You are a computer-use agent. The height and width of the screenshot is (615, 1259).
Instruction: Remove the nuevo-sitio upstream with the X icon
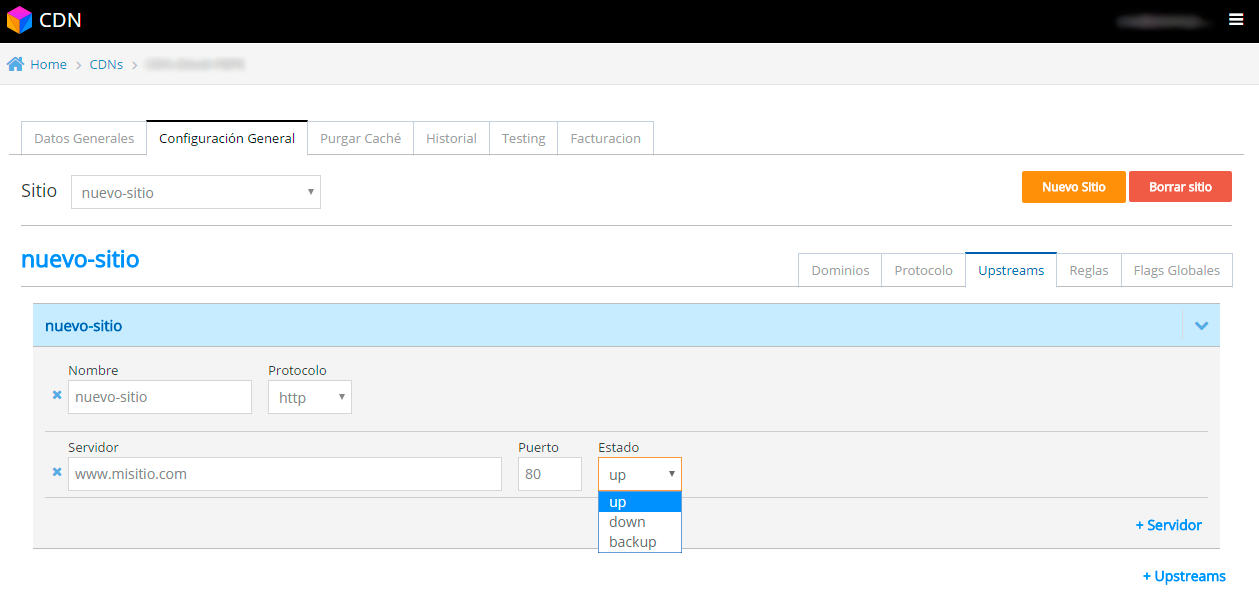57,396
